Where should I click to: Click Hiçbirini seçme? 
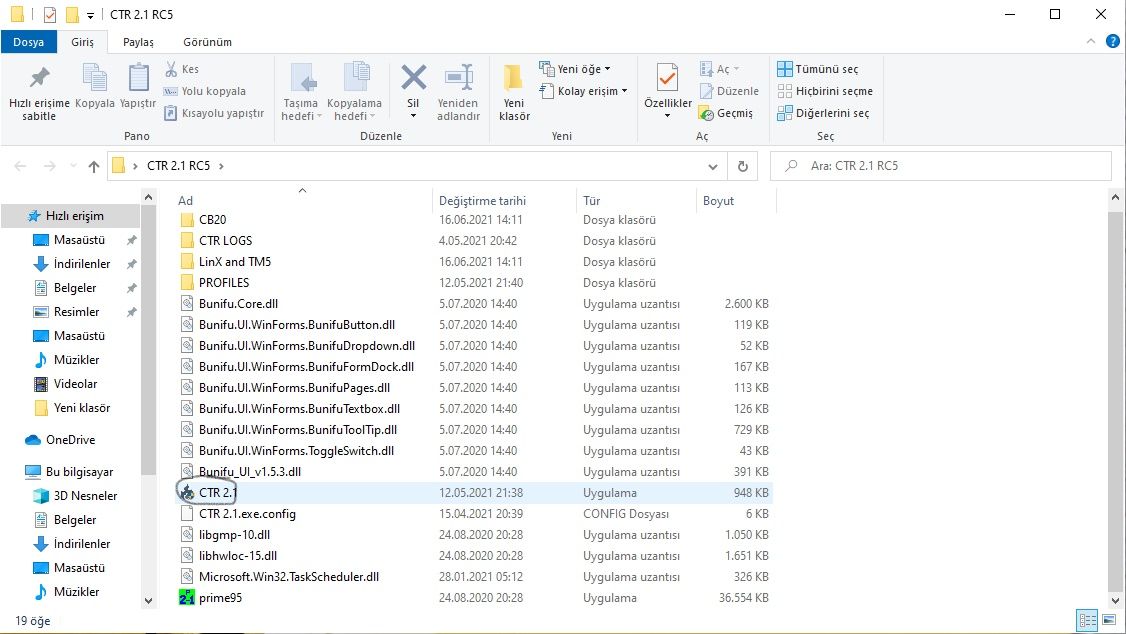(825, 91)
